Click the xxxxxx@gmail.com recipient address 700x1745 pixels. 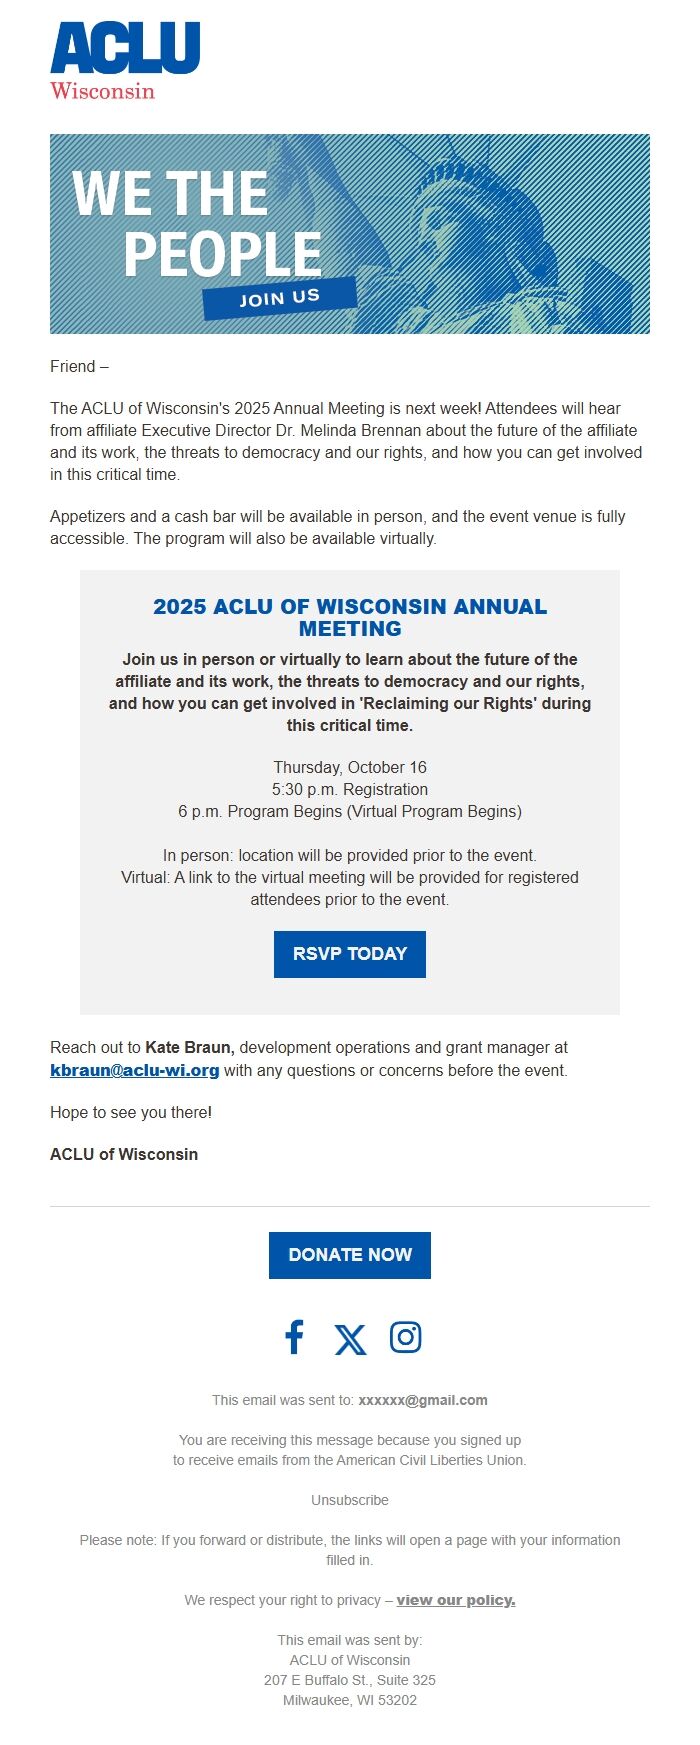click(423, 1400)
